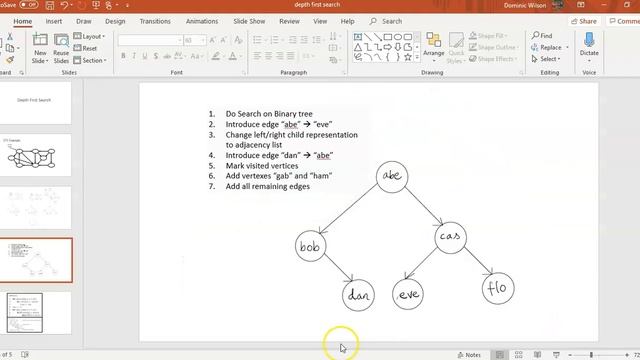
Task: Switch to Normal view icon
Action: 500,355
